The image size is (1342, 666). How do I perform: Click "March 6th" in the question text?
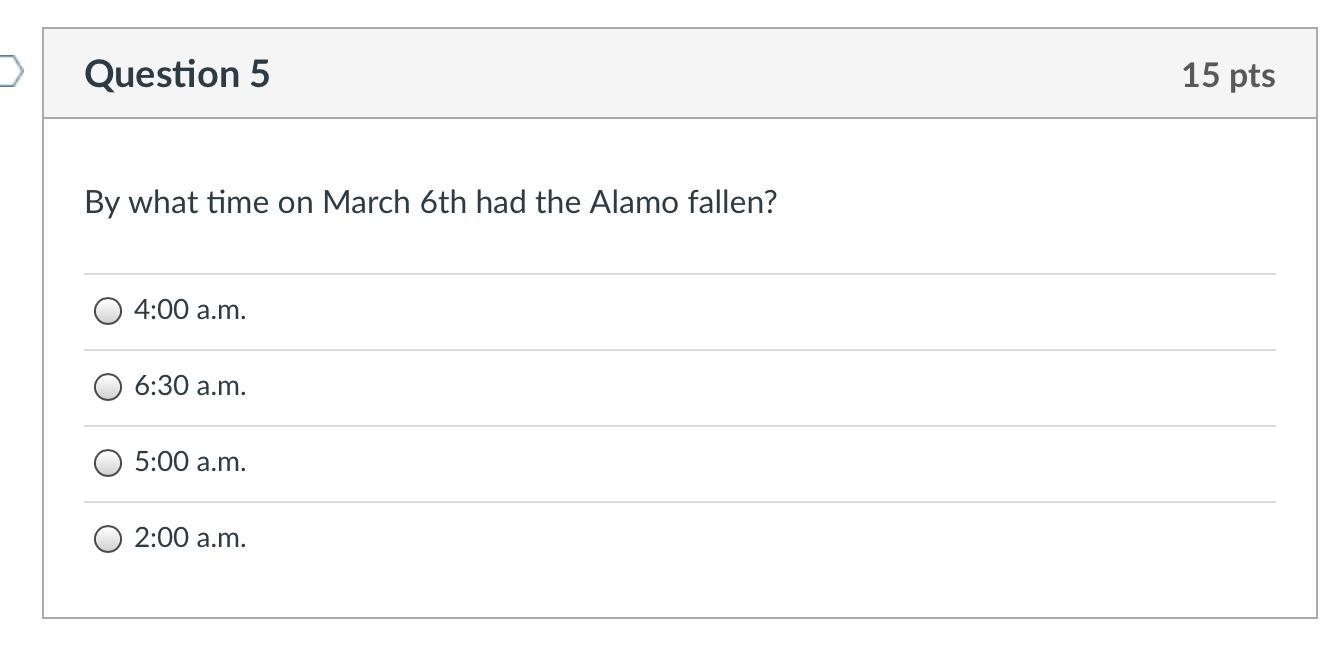click(394, 202)
